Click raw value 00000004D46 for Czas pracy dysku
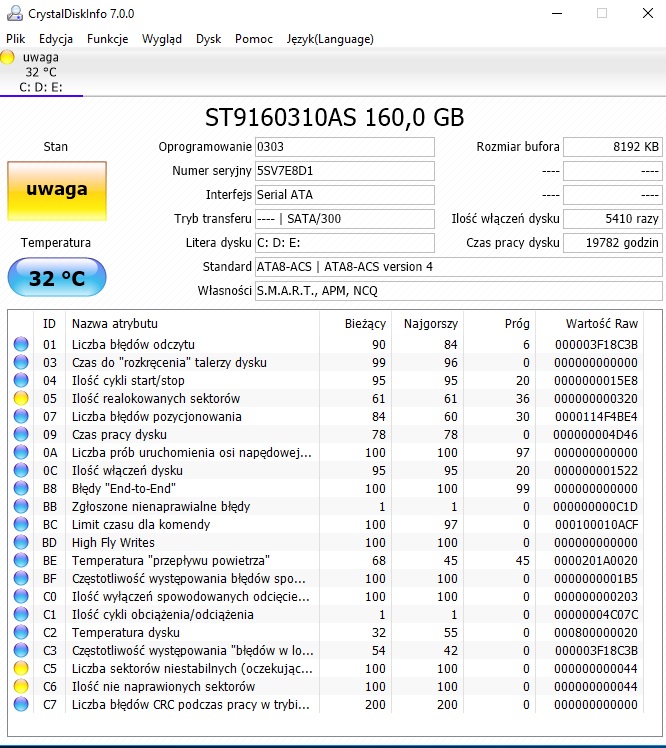Viewport: 666px width, 748px height. [x=595, y=435]
